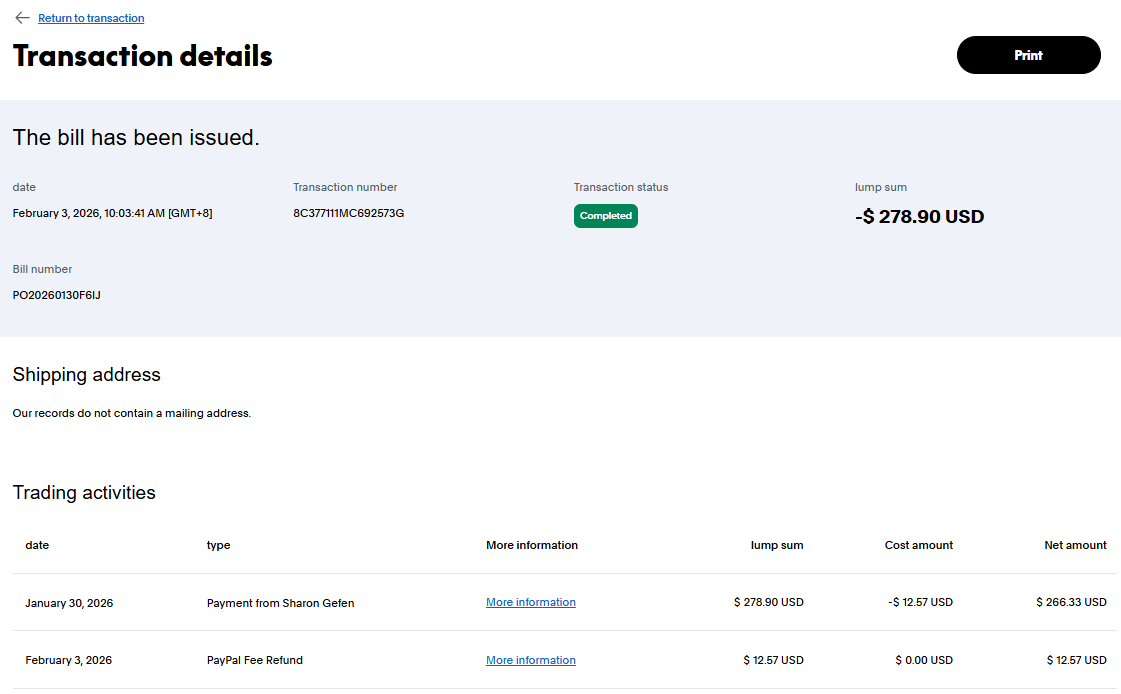
Task: Click the bold -$278.90 USD total
Action: click(x=919, y=216)
